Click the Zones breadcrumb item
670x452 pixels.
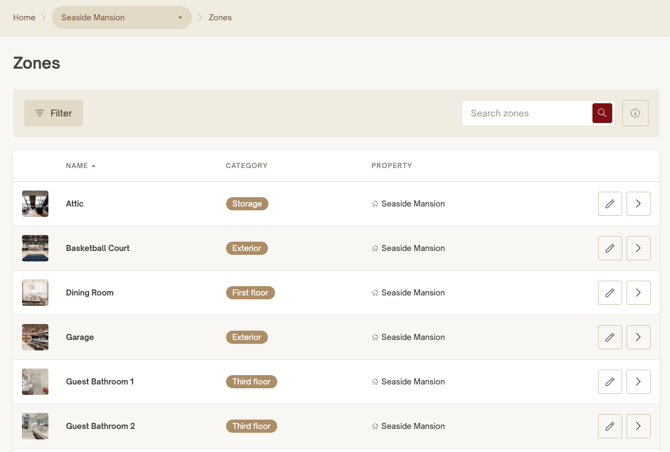click(x=220, y=17)
